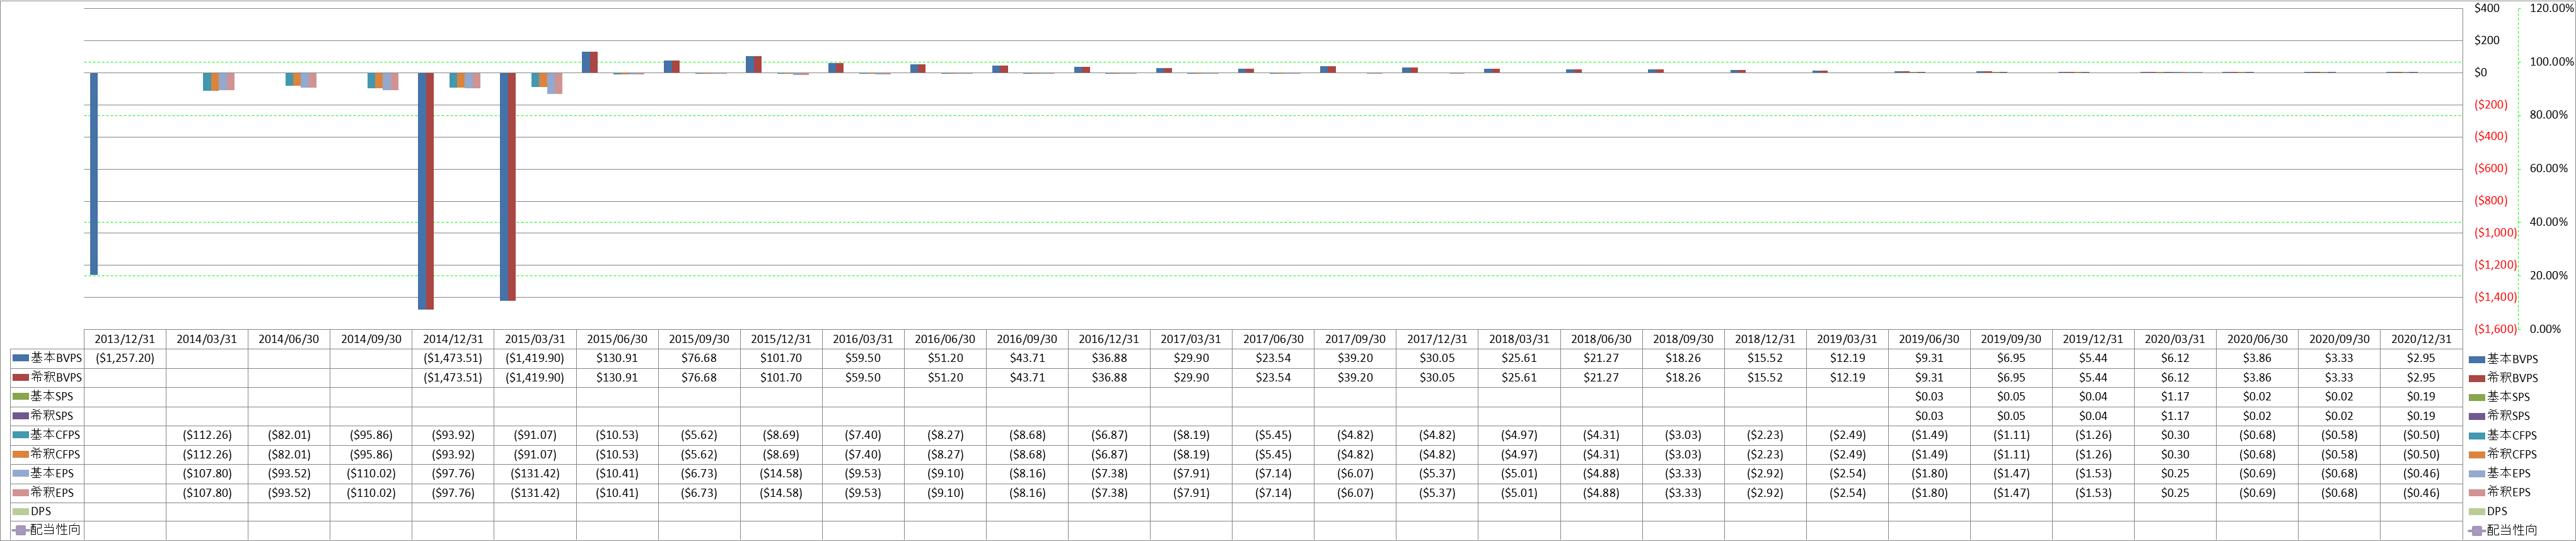Click the 基本BVPS blue legend swatch in table

(20, 358)
